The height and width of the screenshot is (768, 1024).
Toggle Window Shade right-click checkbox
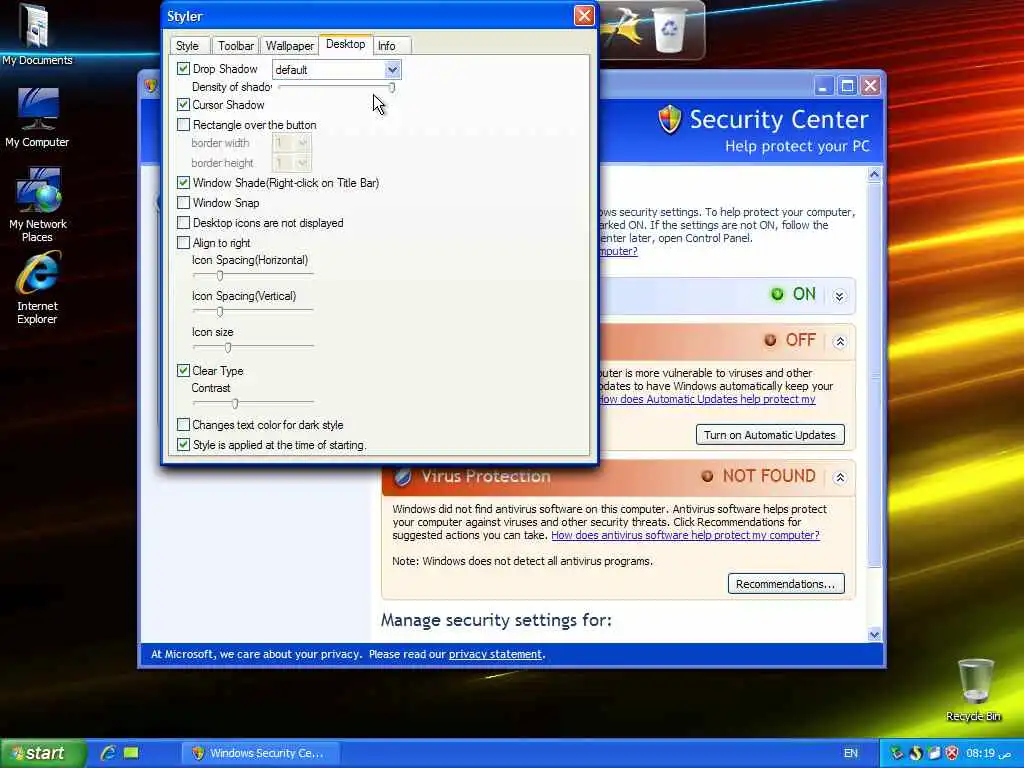184,183
